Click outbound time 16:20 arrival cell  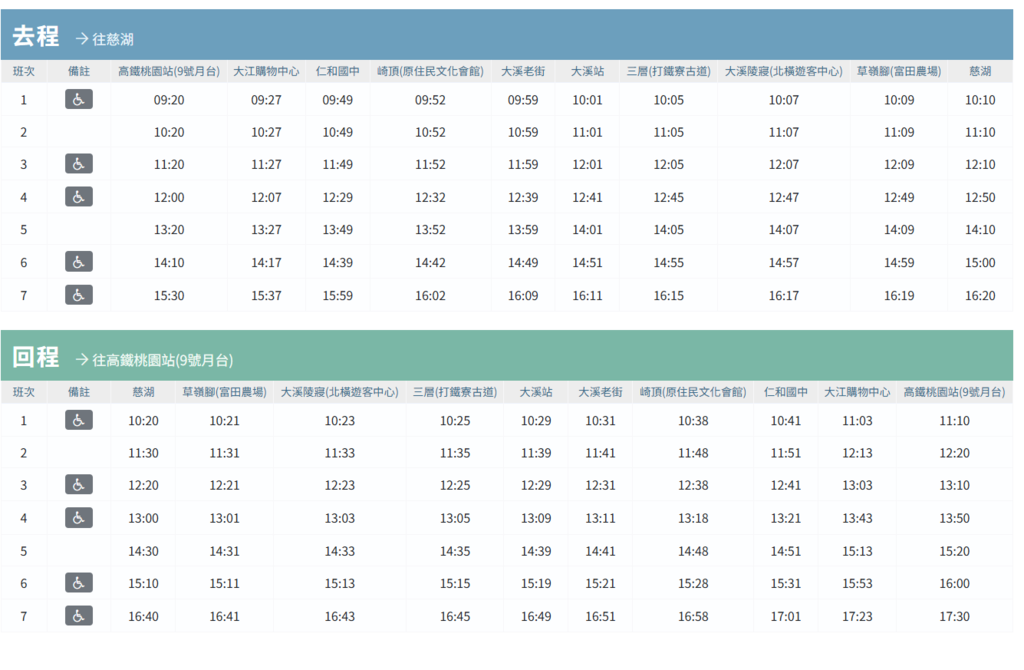click(980, 296)
